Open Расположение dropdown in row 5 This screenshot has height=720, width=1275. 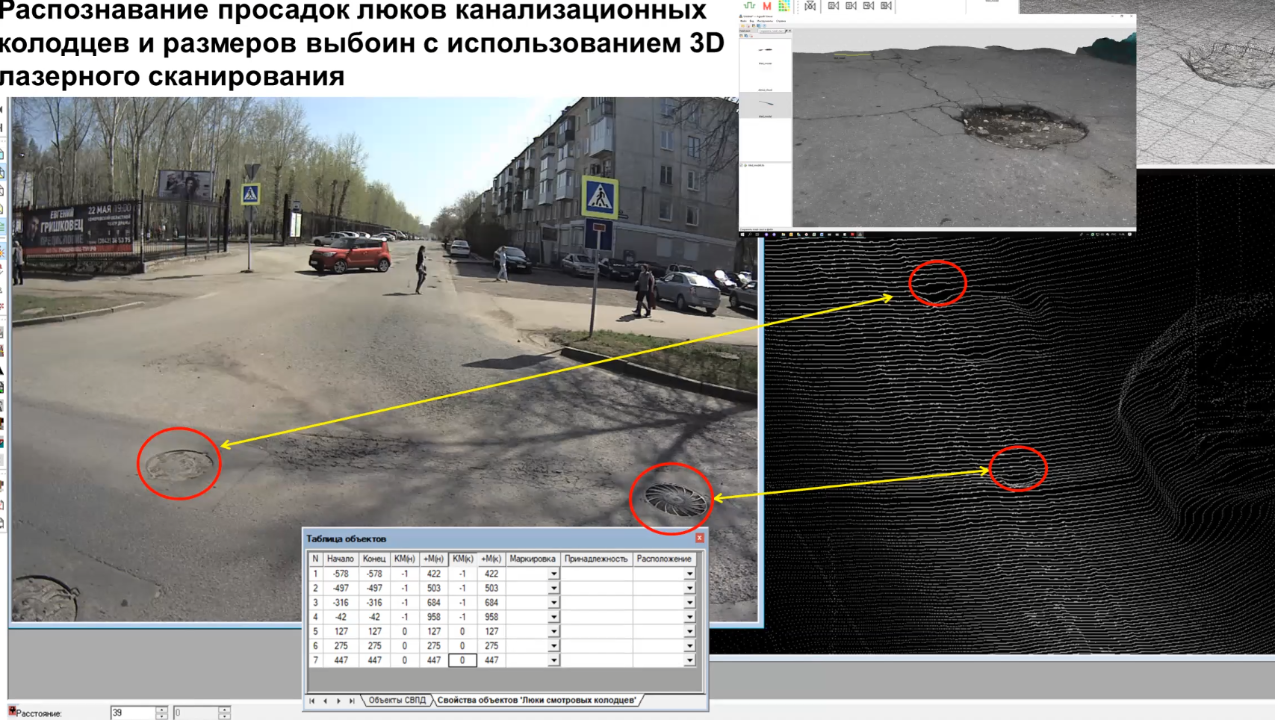tap(689, 632)
